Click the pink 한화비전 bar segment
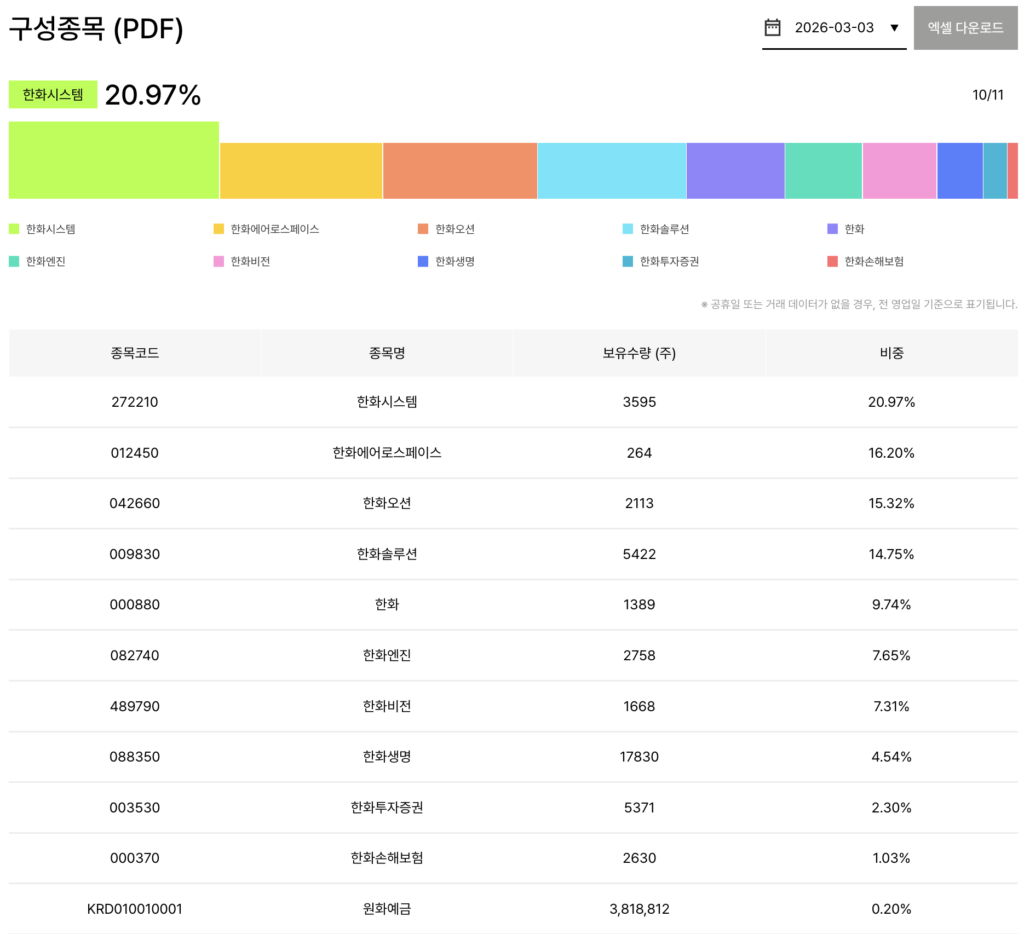This screenshot has height=934, width=1024. pyautogui.click(x=899, y=170)
